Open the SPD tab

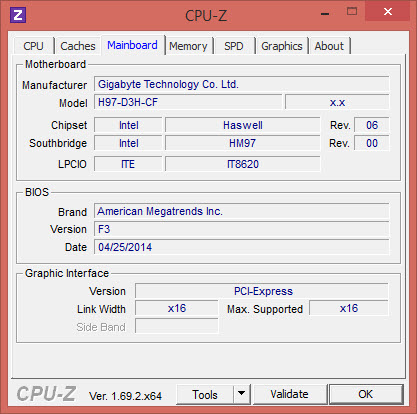[234, 46]
